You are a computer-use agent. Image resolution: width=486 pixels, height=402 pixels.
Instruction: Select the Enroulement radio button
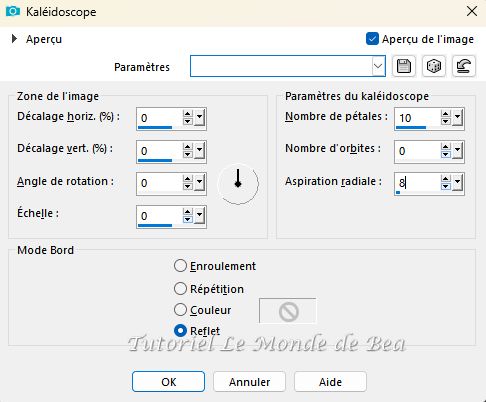tap(180, 266)
